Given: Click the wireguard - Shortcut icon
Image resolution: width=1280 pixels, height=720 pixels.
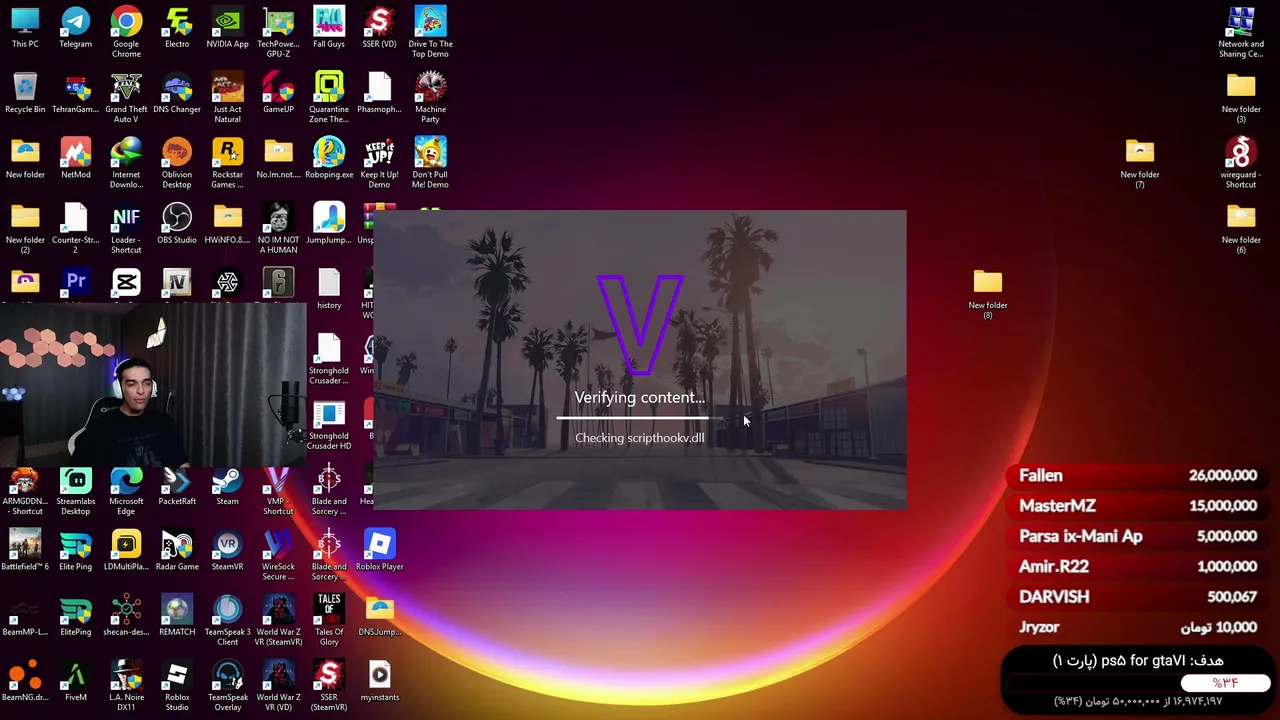Looking at the screenshot, I should (1241, 163).
